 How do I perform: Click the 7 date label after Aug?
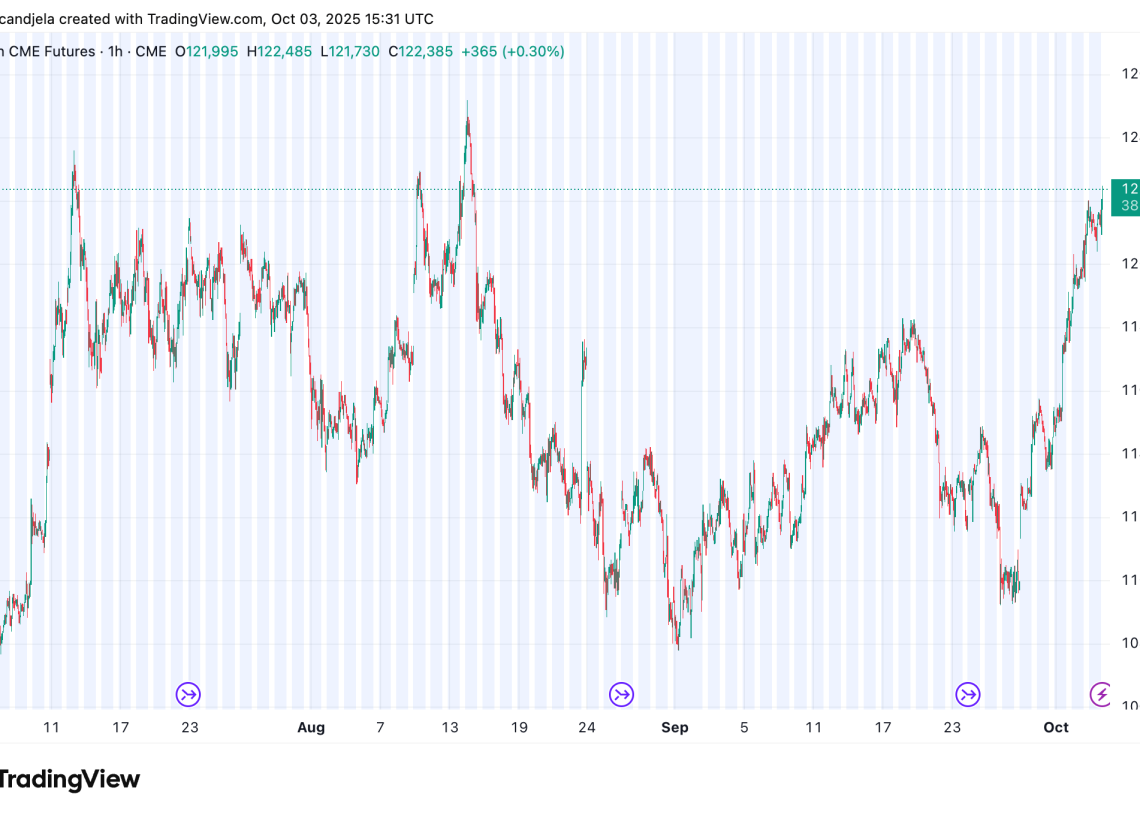pos(380,727)
